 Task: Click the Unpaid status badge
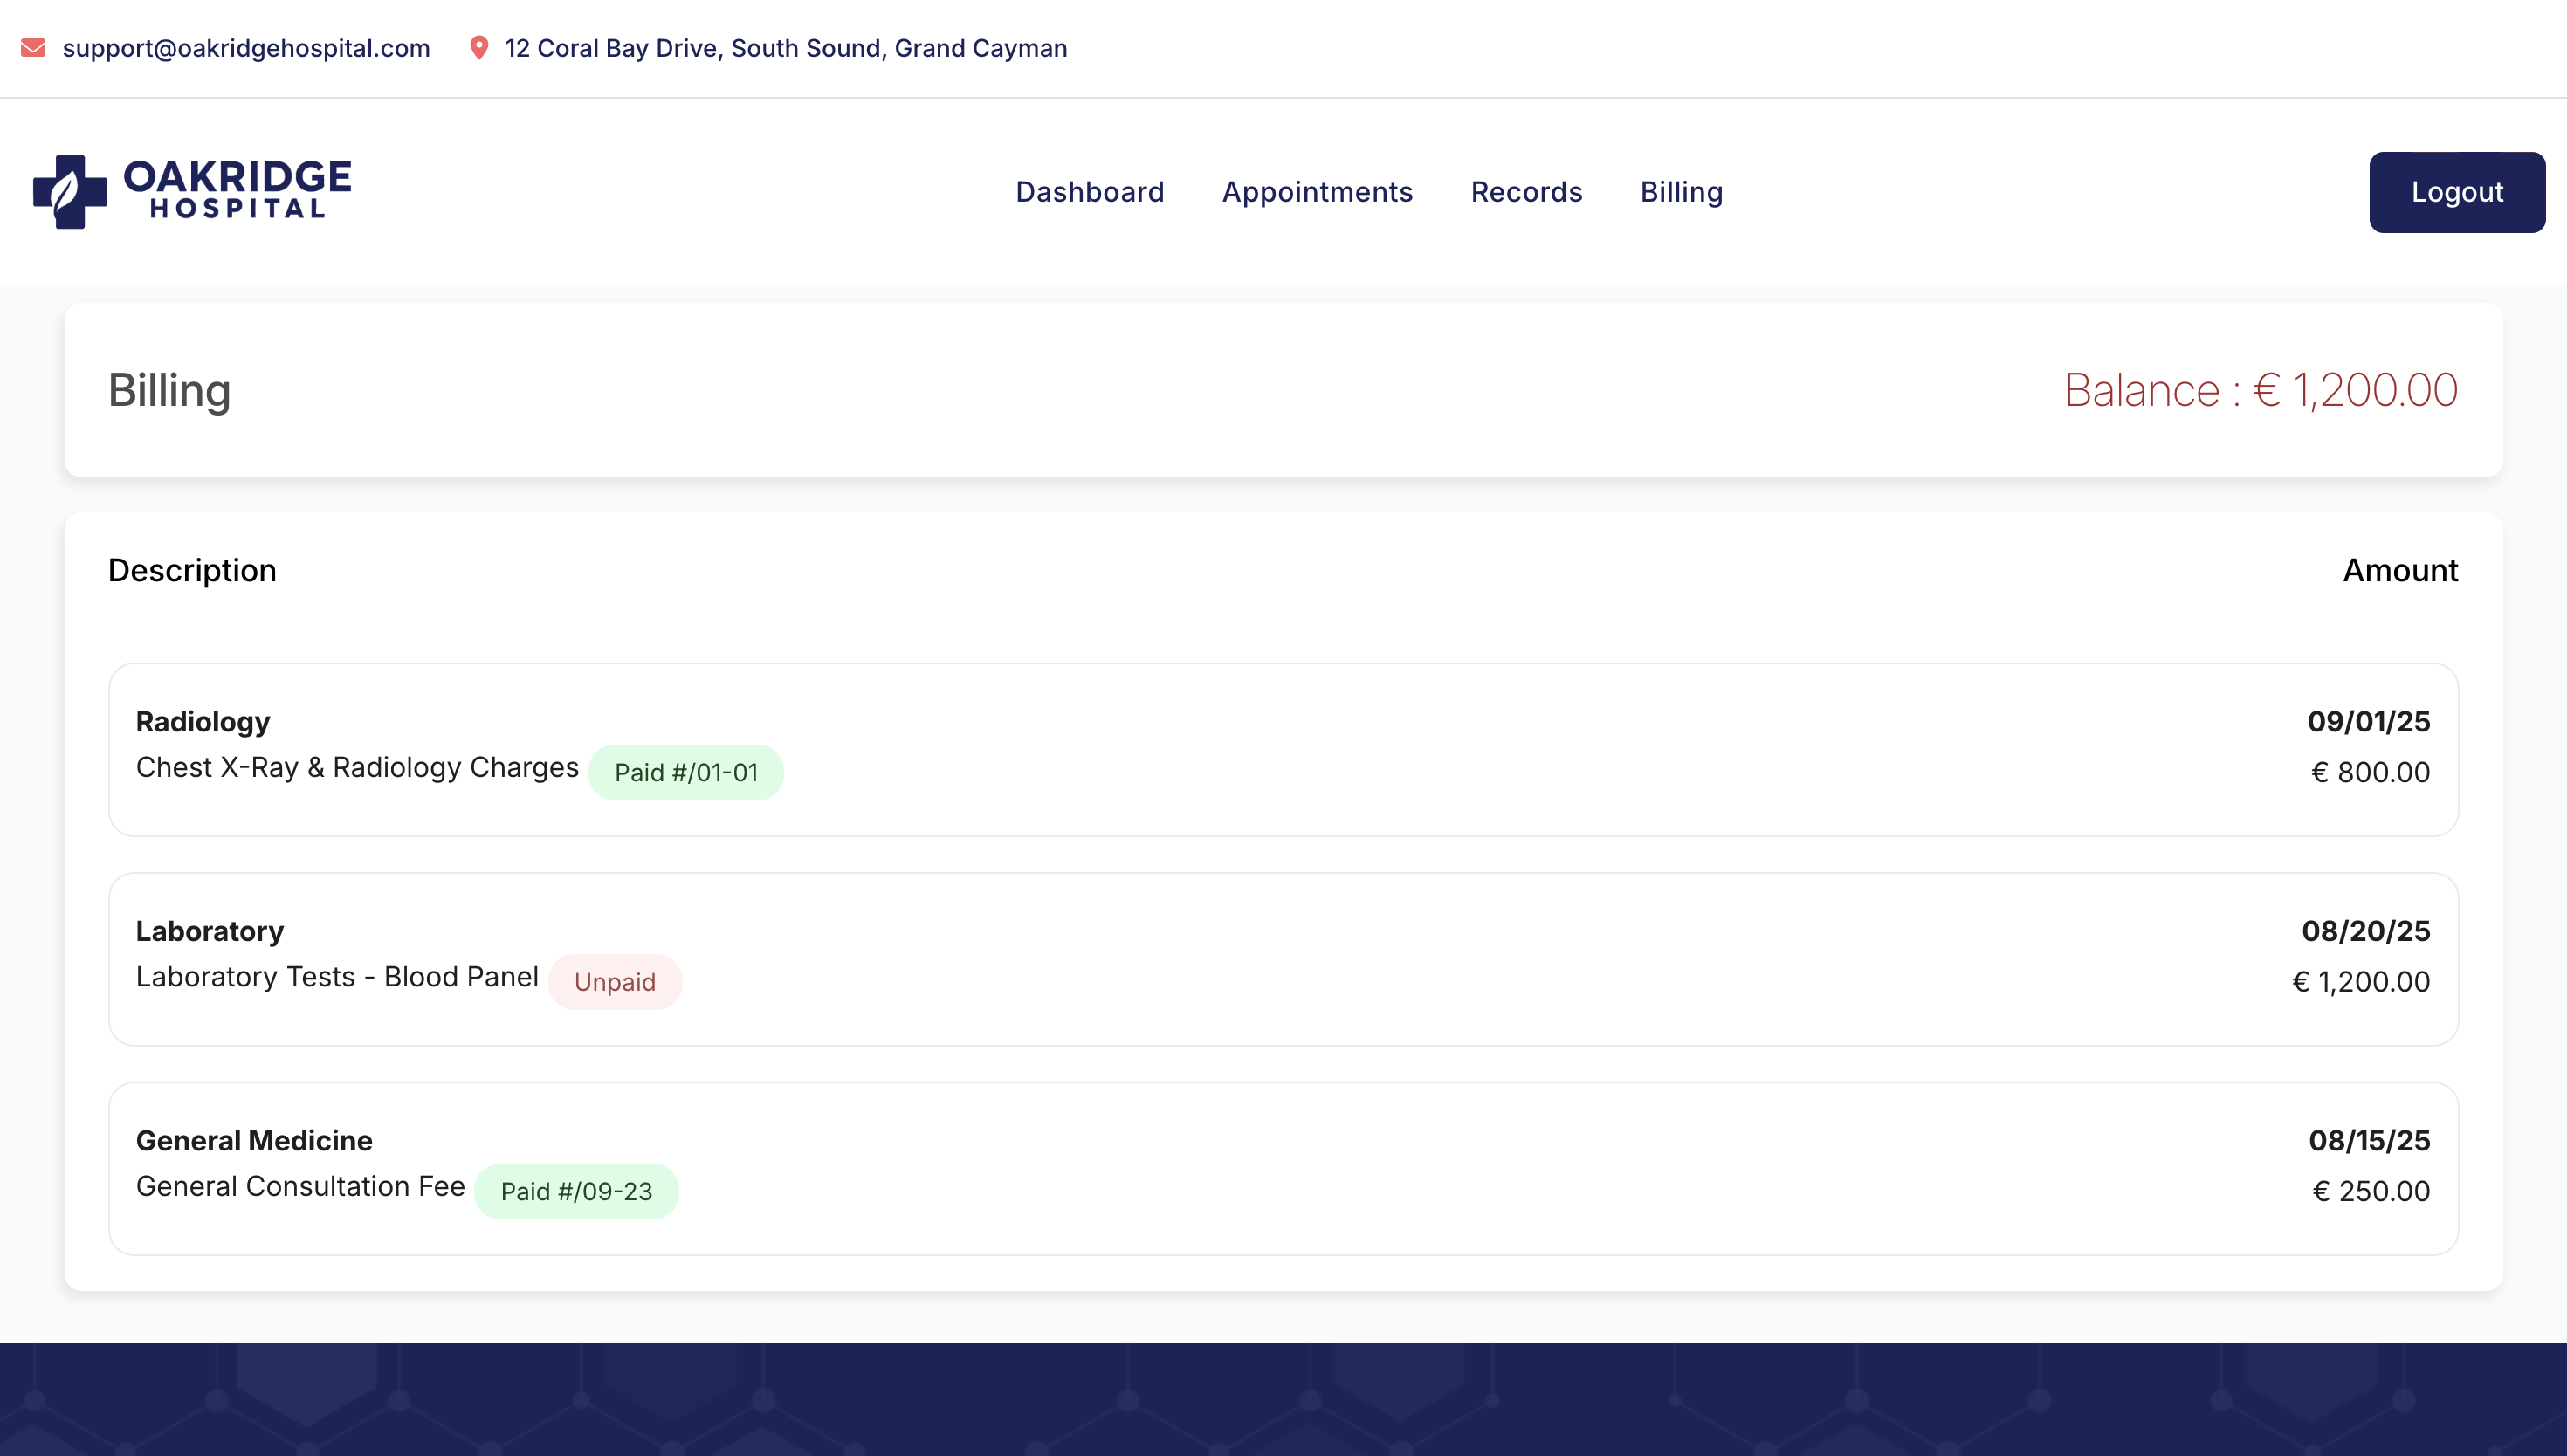[615, 982]
